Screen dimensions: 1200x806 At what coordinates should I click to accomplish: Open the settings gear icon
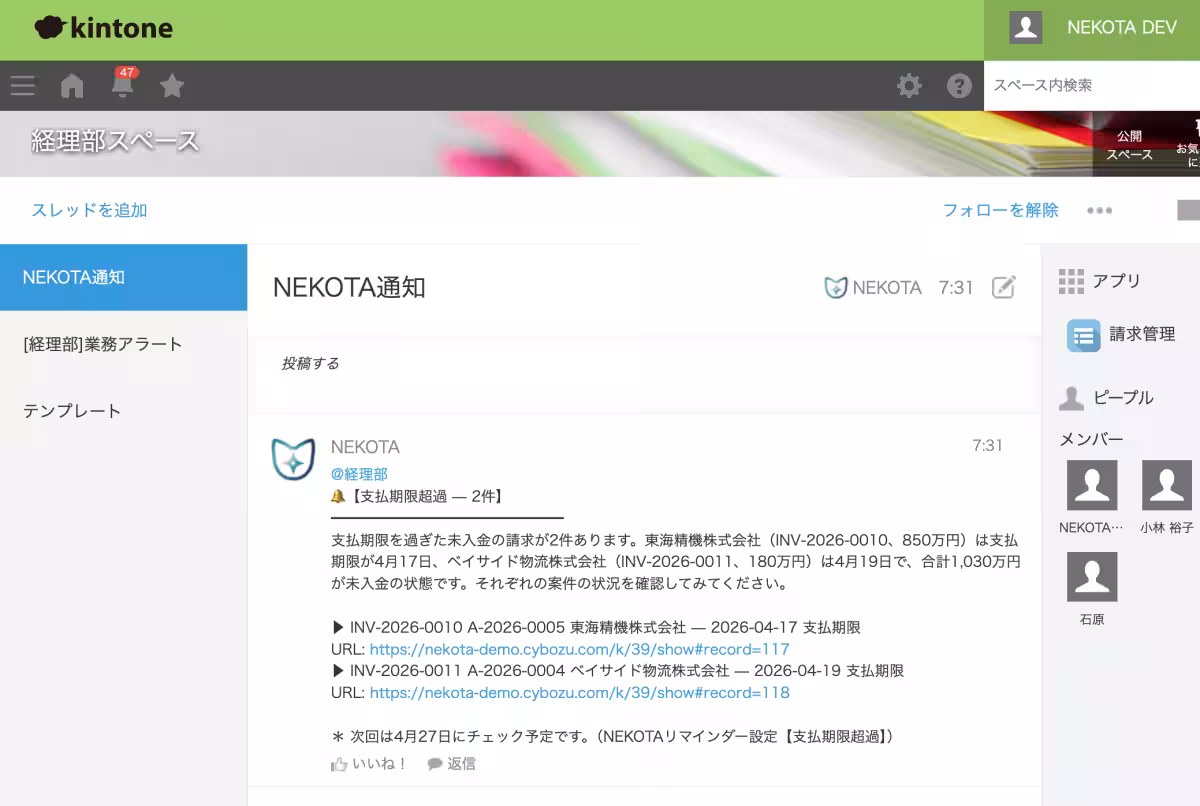click(909, 86)
